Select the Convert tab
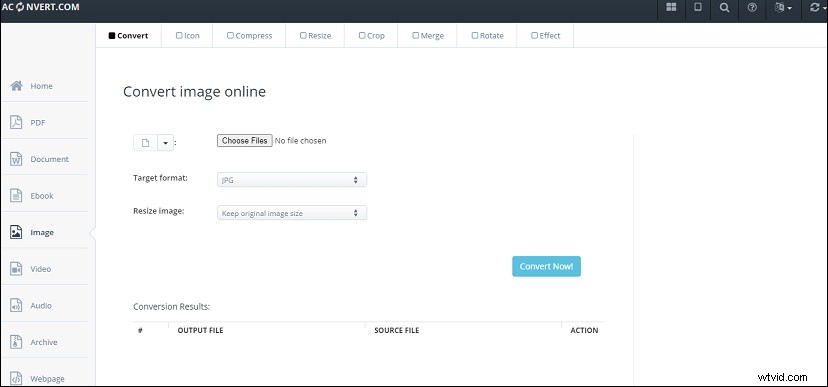The image size is (828, 387). tap(128, 36)
